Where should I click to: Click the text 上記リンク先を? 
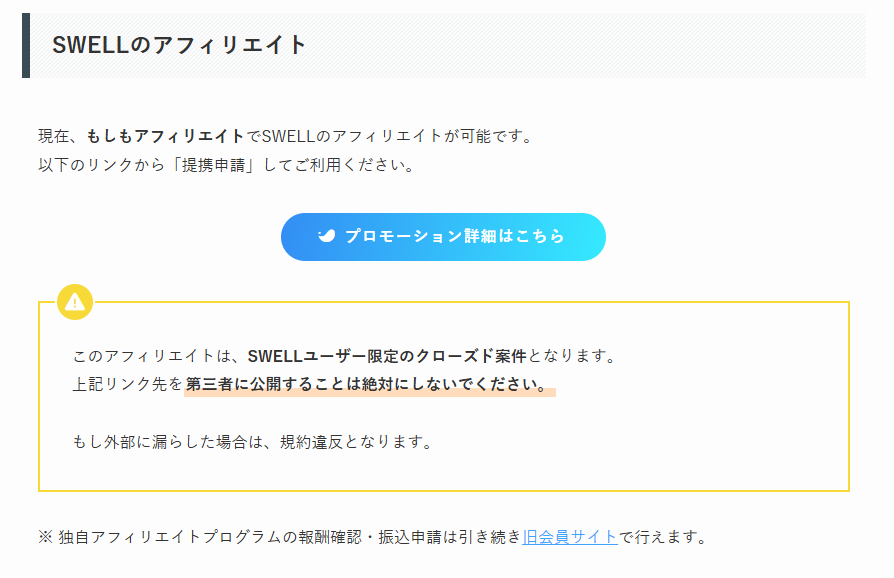127,385
